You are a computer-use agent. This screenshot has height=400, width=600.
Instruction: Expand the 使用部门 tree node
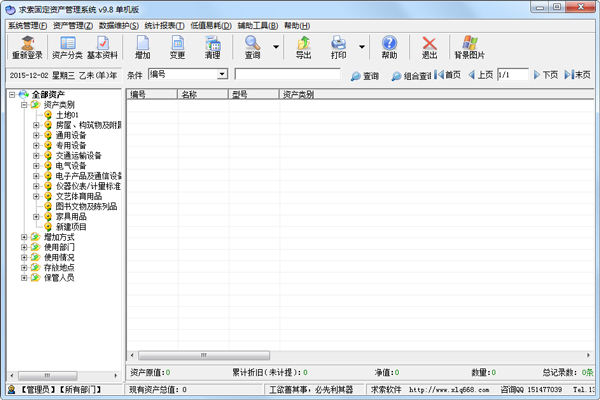coord(24,247)
